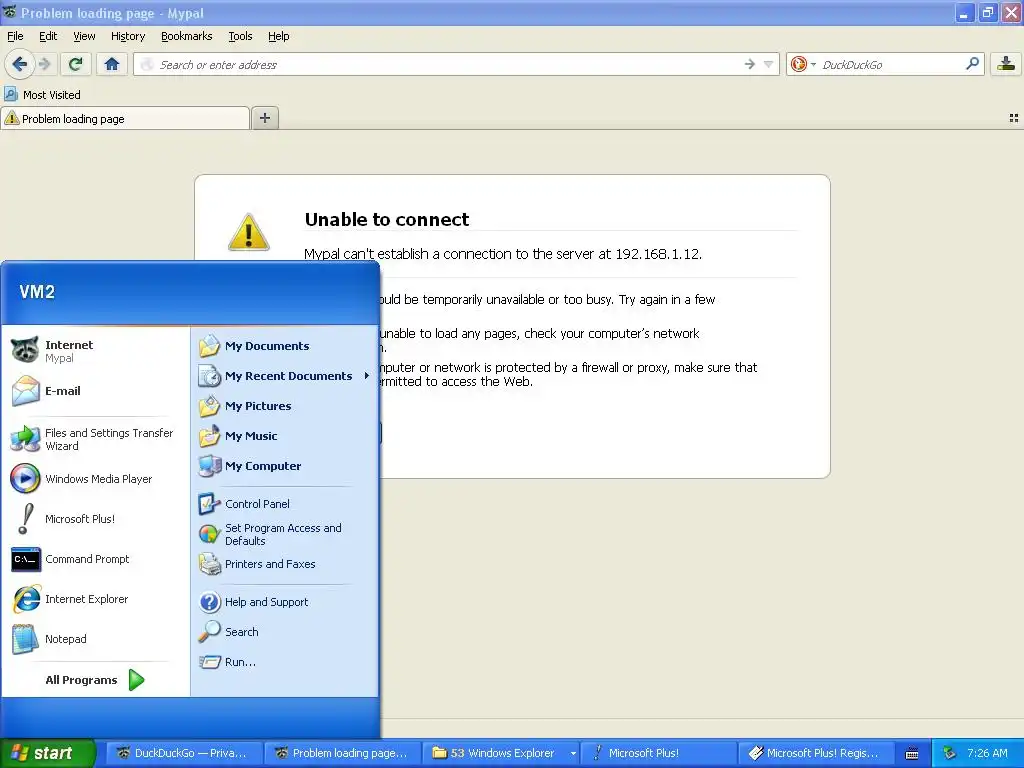Screen dimensions: 1024x768
Task: Click the 7:26 AM clock
Action: pos(987,753)
